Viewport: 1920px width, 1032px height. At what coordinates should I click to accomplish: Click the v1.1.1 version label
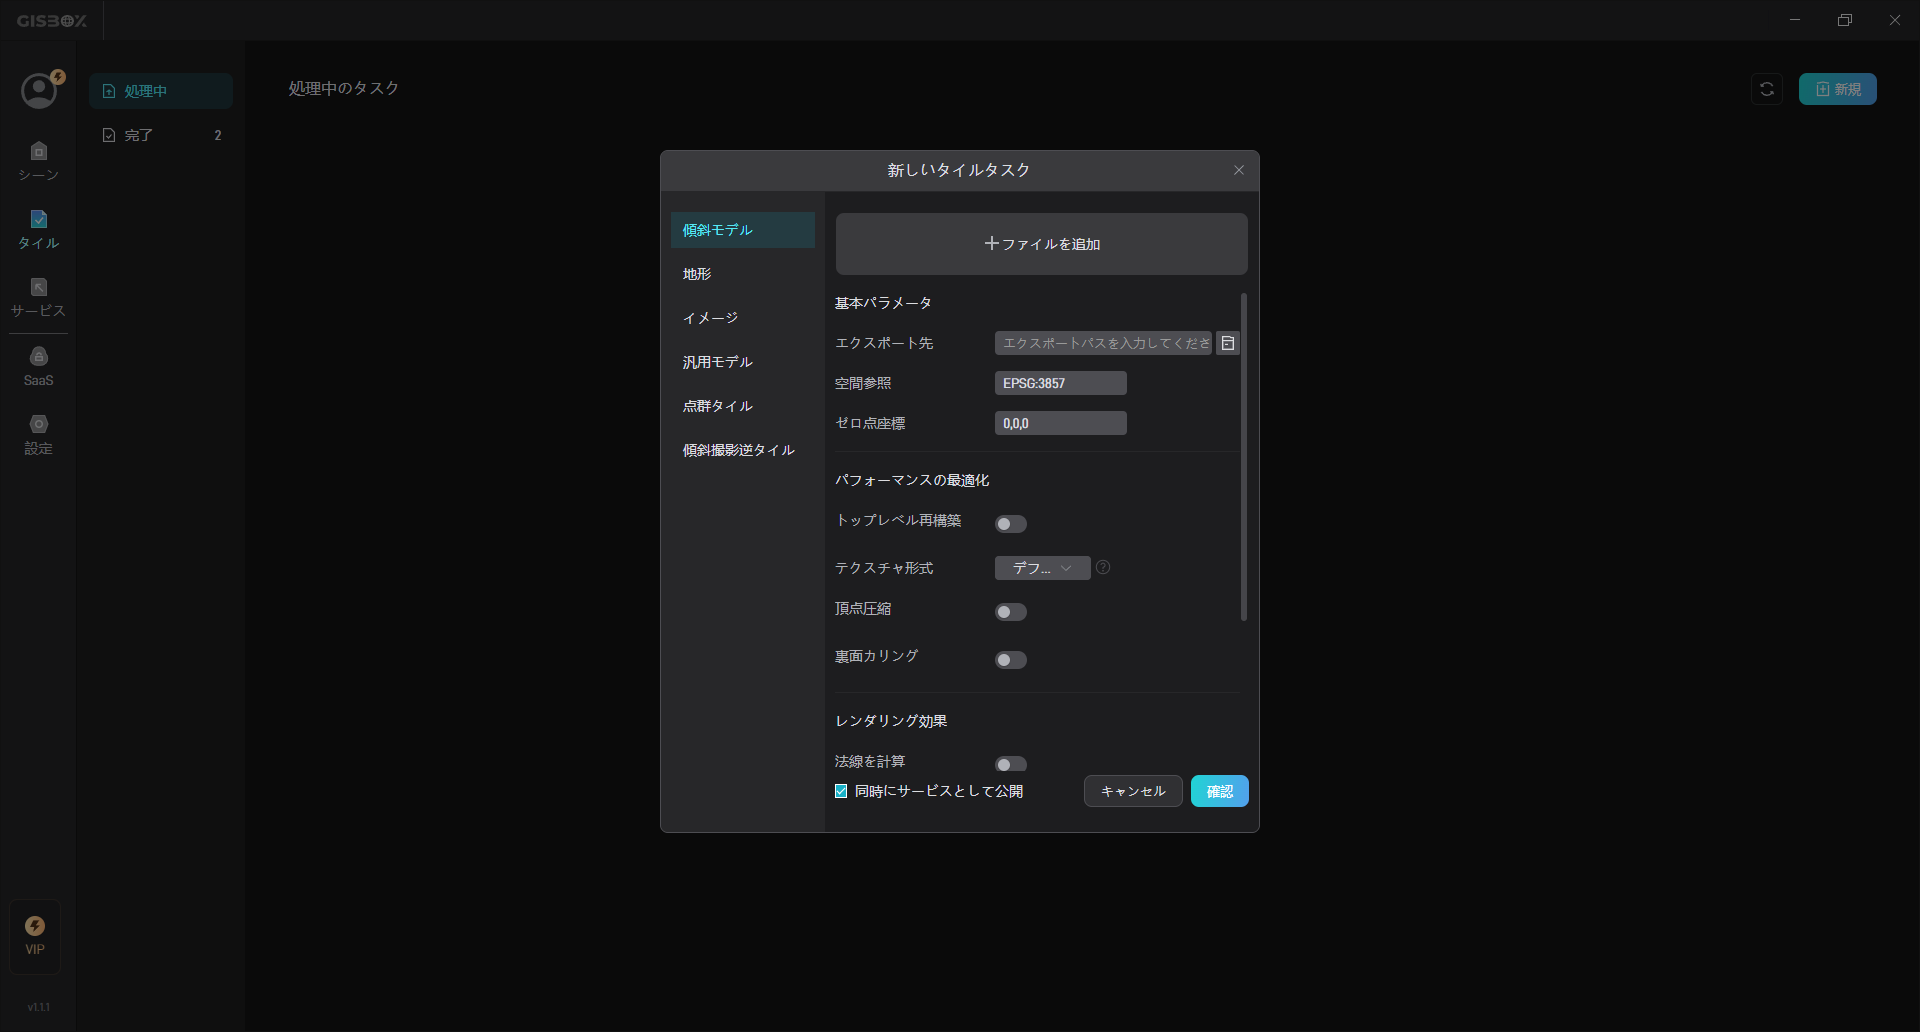coord(38,1007)
